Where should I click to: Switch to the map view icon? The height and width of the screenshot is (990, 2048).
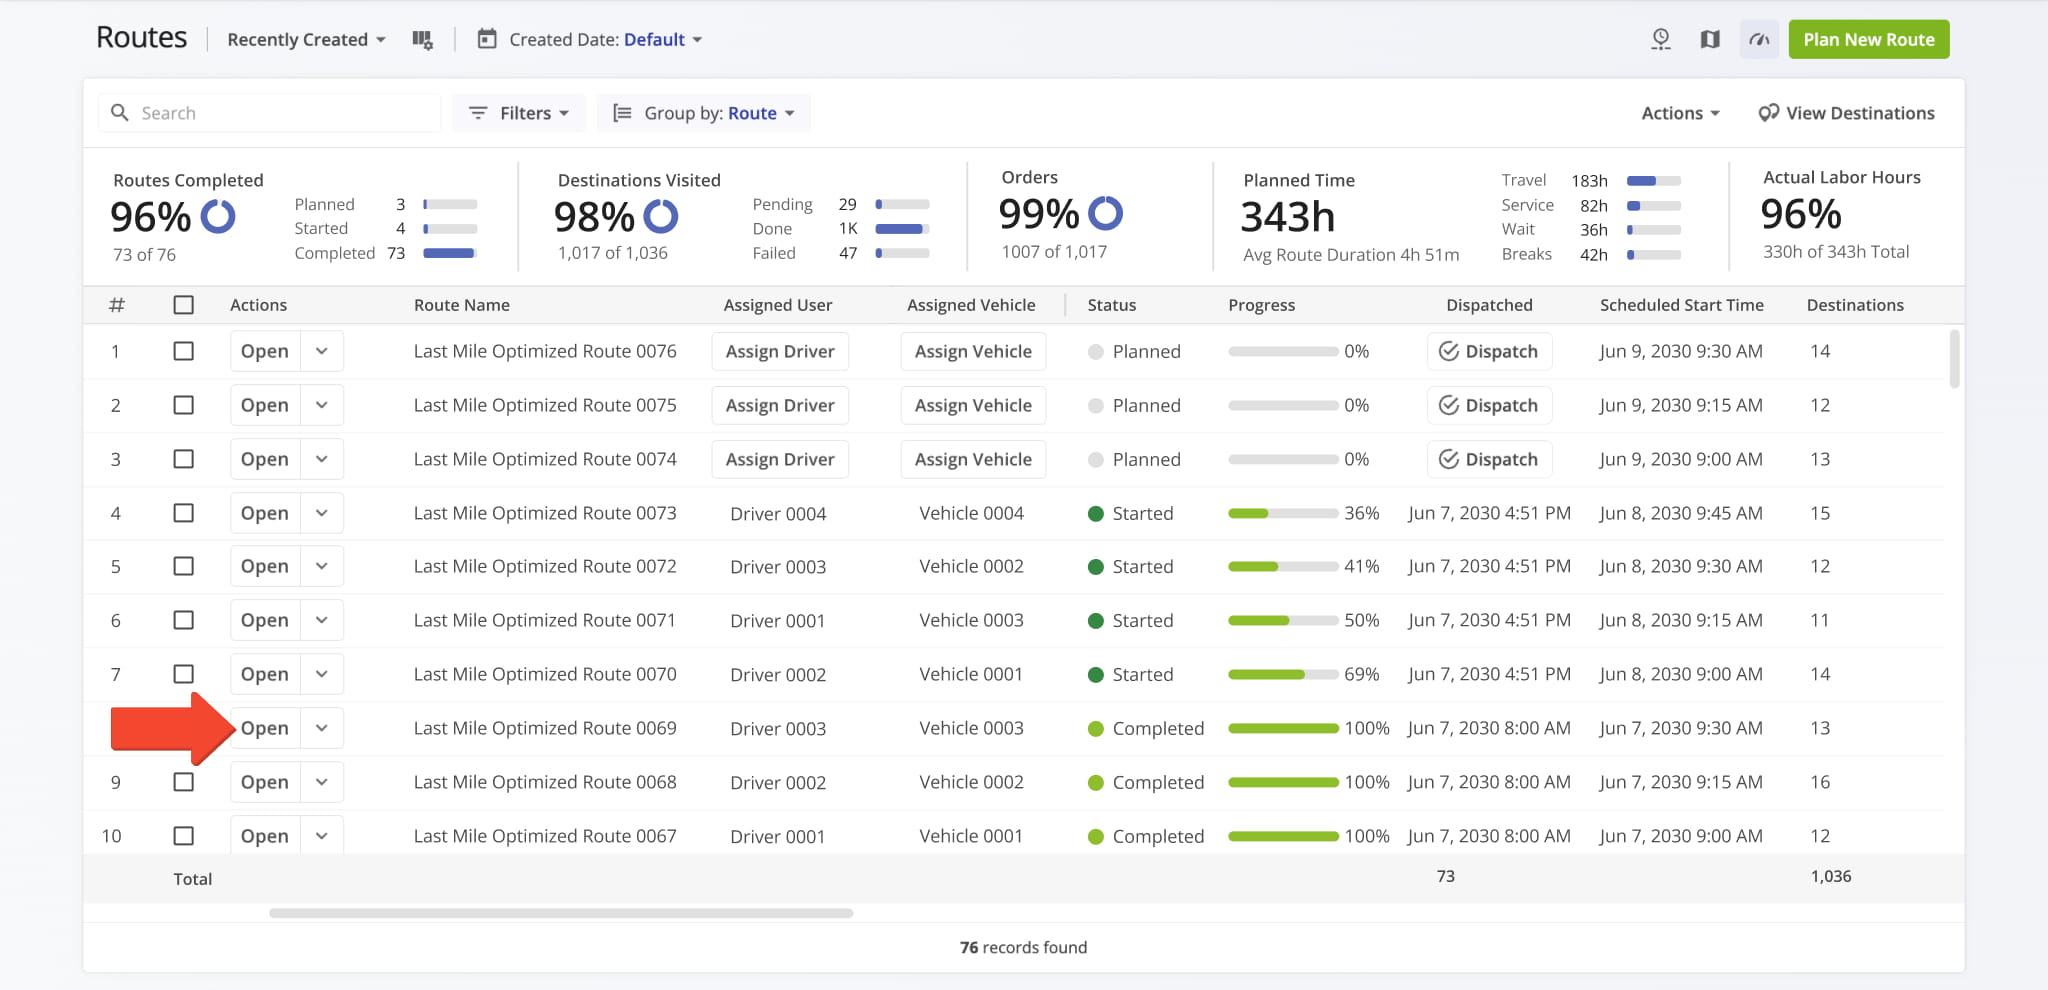point(1710,40)
